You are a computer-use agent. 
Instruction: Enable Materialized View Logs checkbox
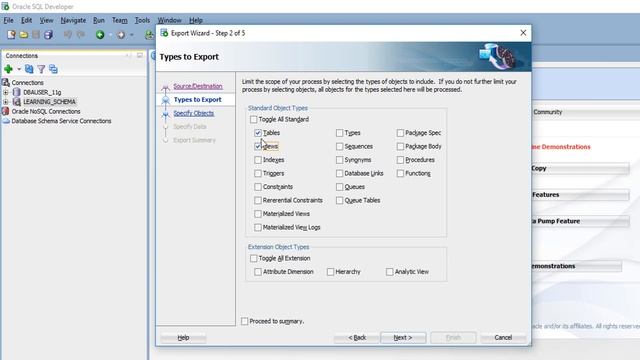(258, 227)
